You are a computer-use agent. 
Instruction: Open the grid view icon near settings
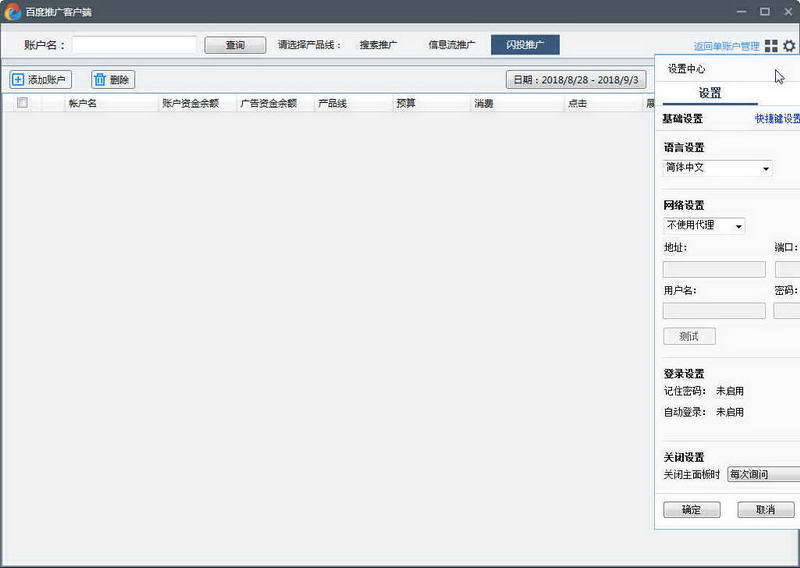pyautogui.click(x=771, y=46)
